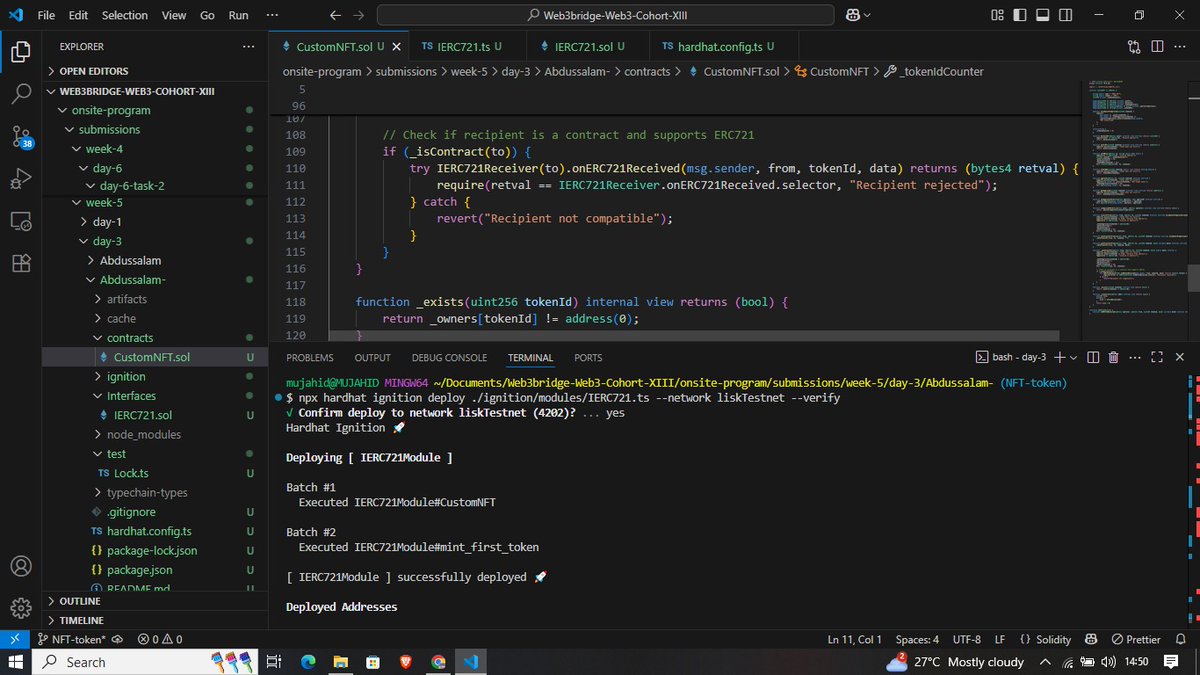
Task: Open Source Control view with 38 badge
Action: [21, 137]
